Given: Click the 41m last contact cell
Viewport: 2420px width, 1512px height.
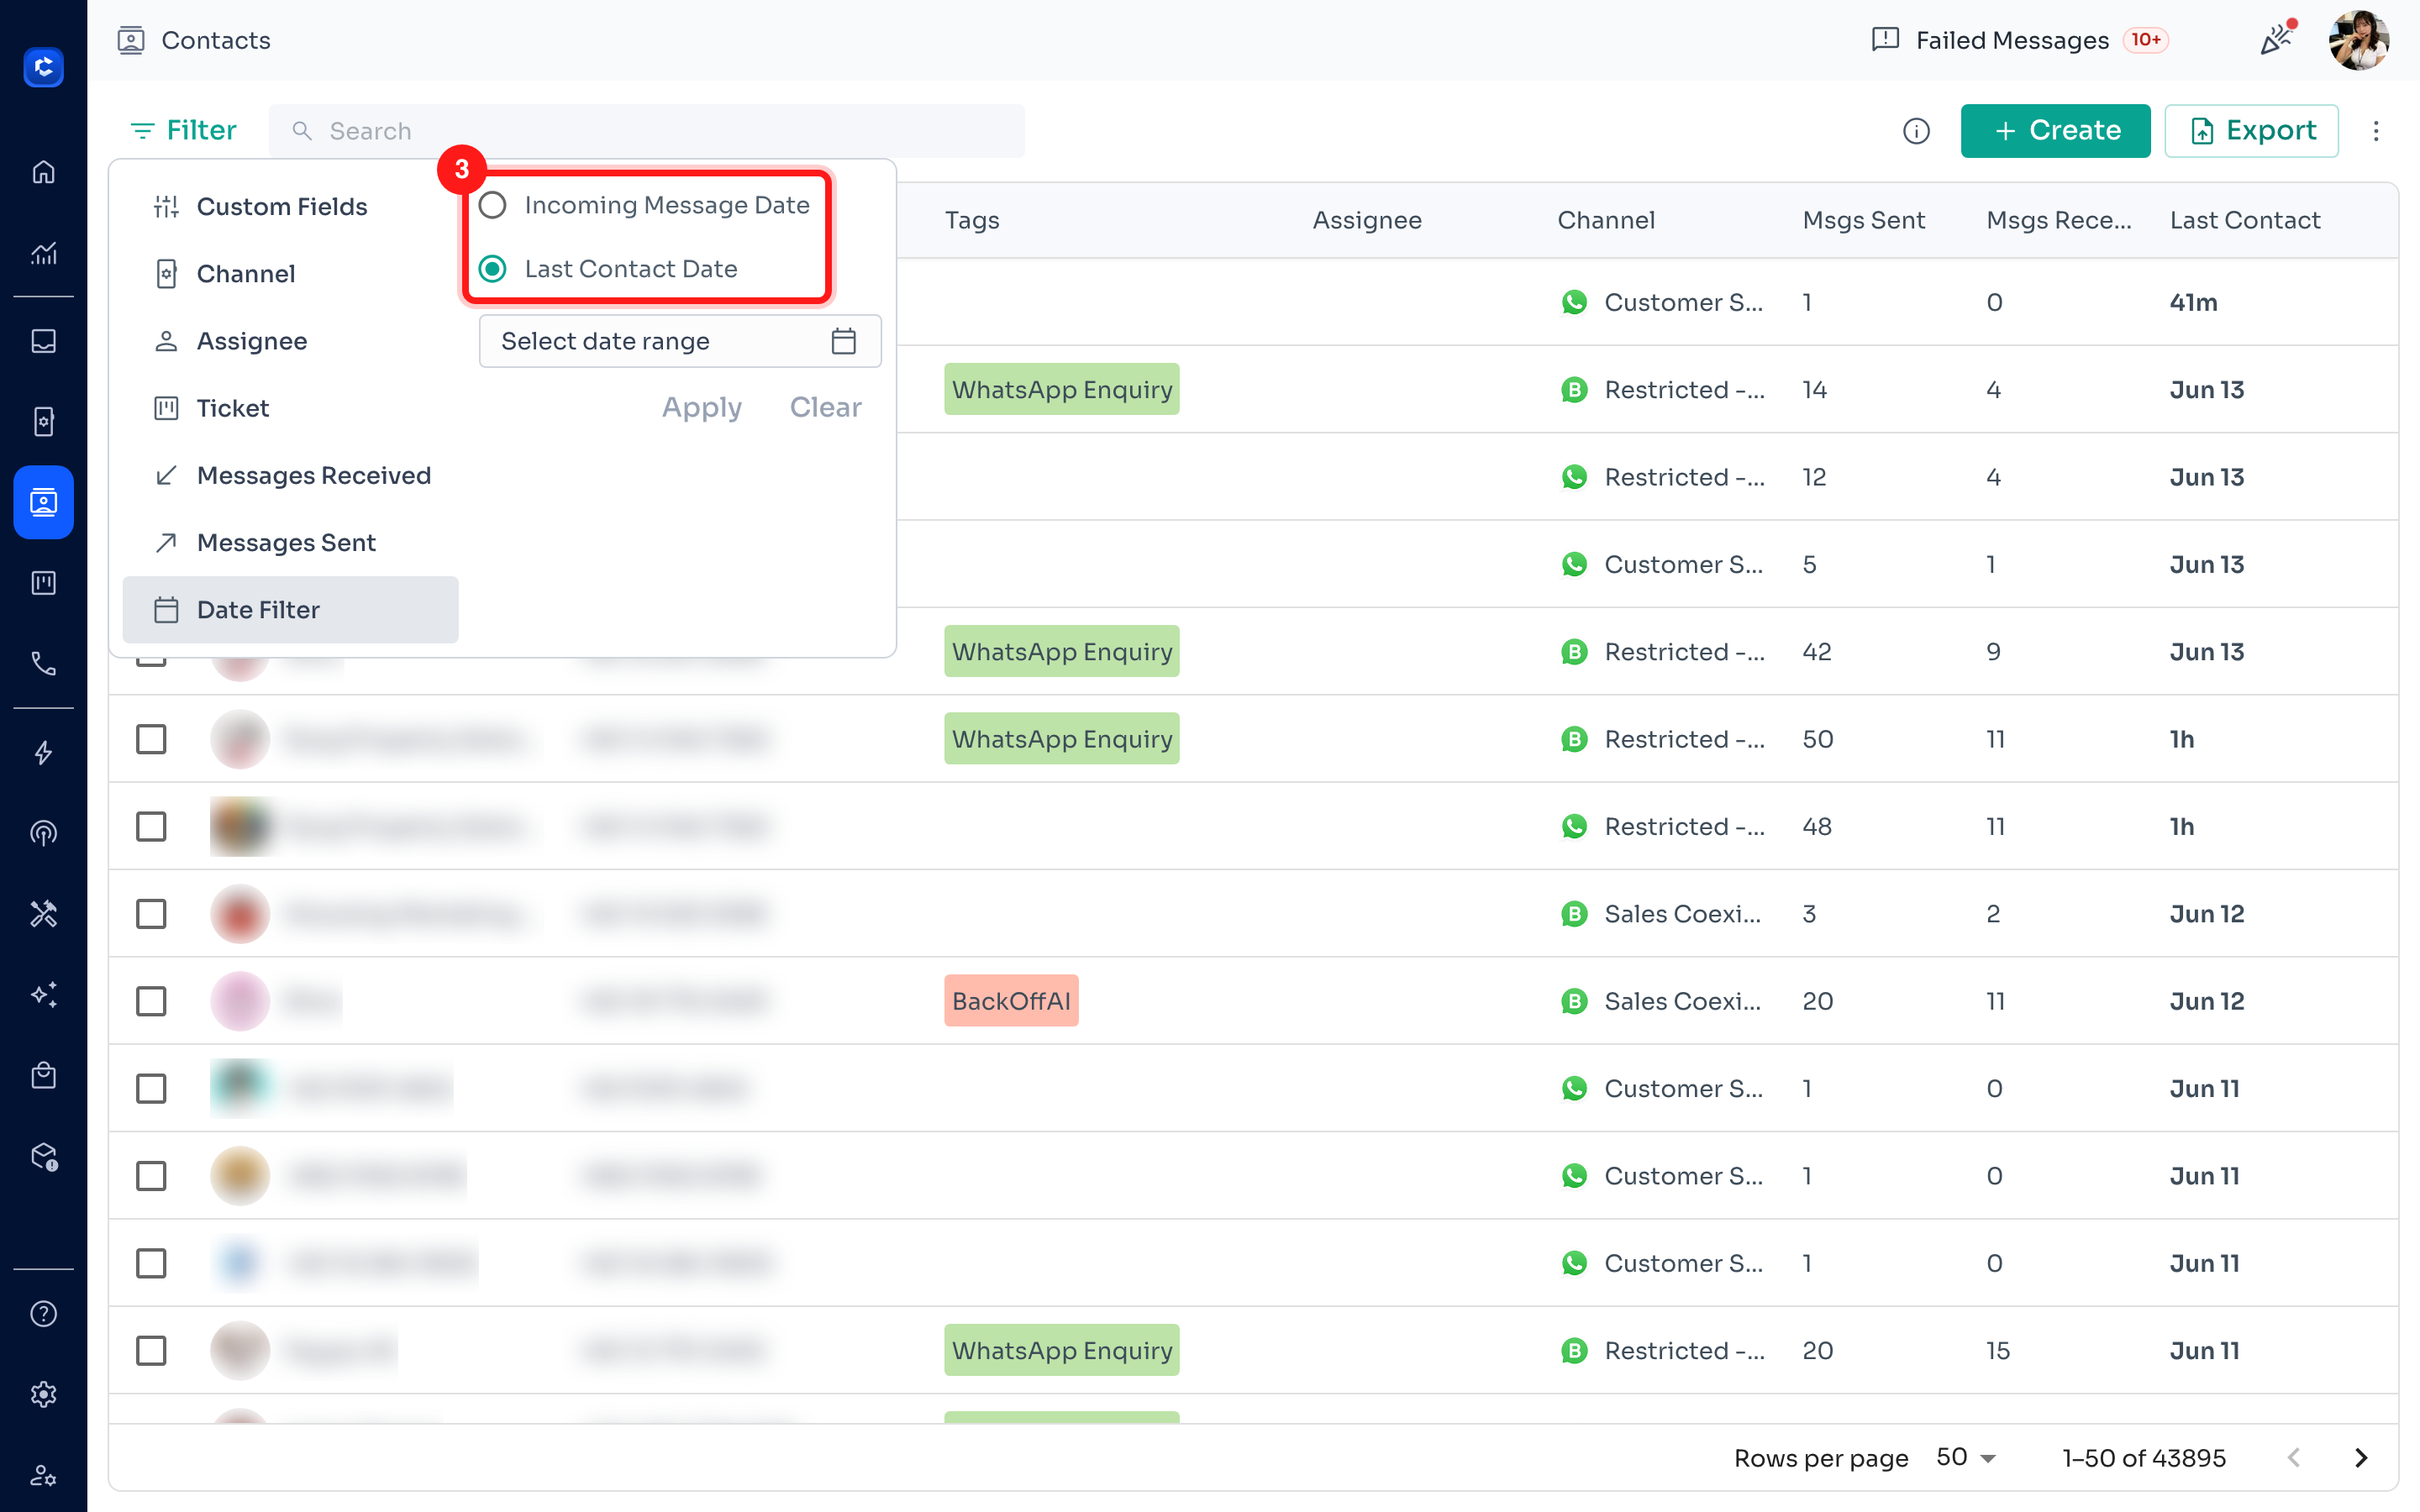Looking at the screenshot, I should [x=2193, y=302].
